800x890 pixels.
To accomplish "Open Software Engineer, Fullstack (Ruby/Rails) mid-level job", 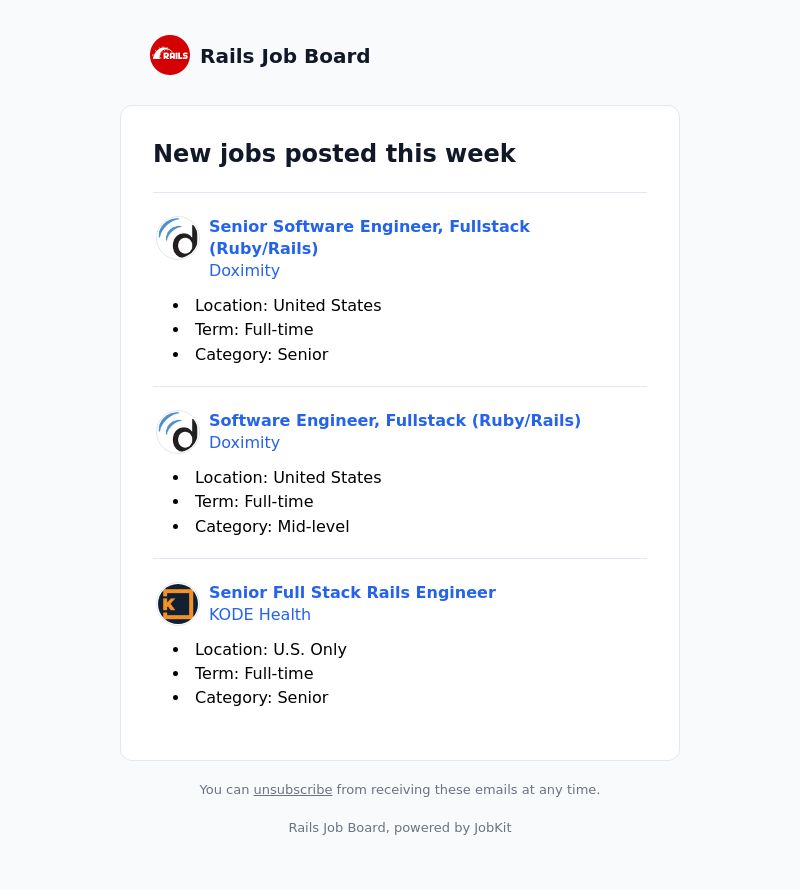I will pos(395,420).
